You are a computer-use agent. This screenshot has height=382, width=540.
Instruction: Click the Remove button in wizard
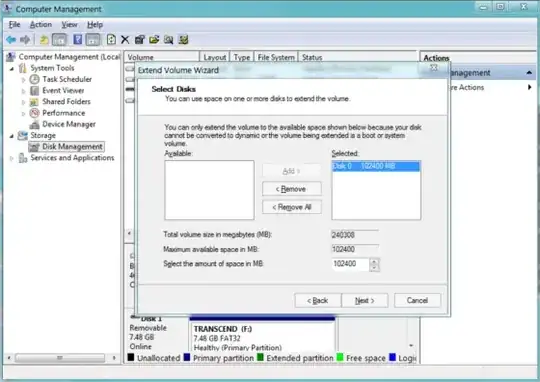(x=292, y=189)
